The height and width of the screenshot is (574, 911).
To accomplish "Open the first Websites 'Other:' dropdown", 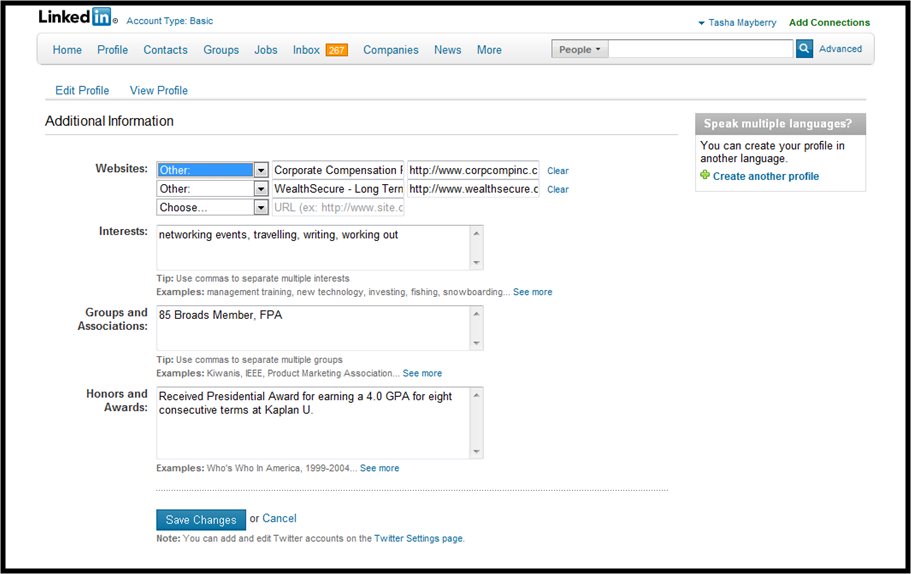I will 212,170.
